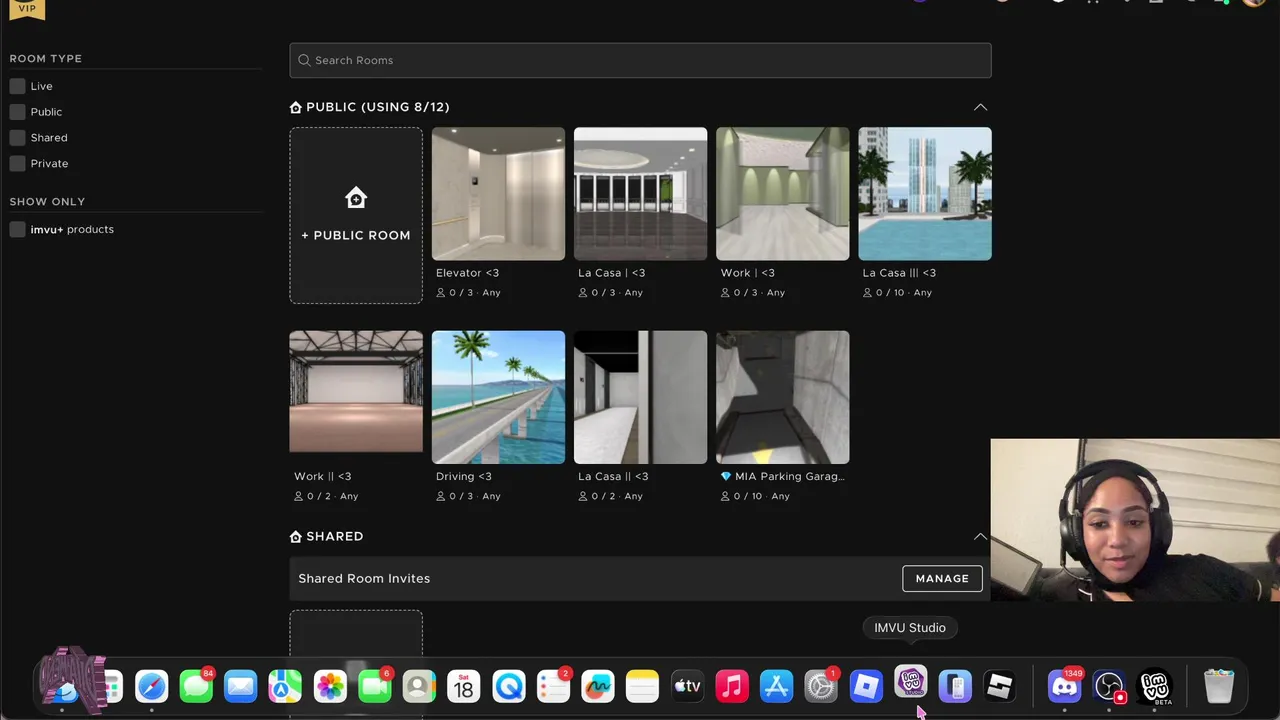The height and width of the screenshot is (720, 1280).
Task: Open the Work || <3 room thumbnail
Action: [356, 397]
